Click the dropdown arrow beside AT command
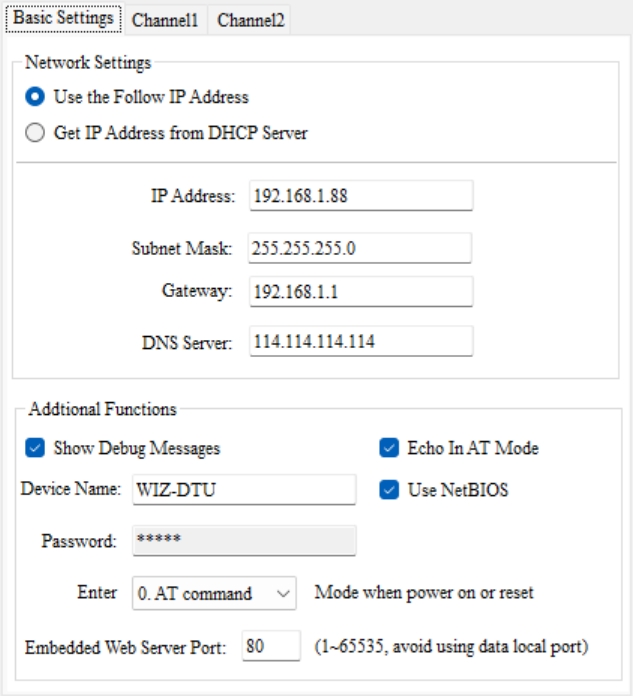The height and width of the screenshot is (696, 633). (x=283, y=593)
